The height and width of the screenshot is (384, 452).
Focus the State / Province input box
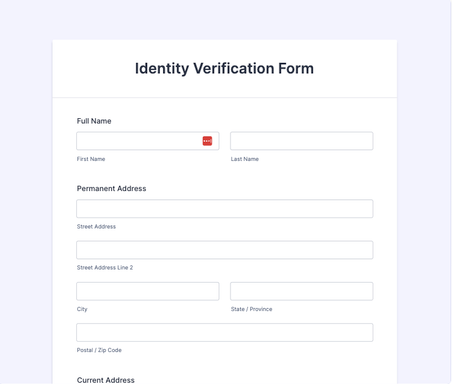click(302, 291)
